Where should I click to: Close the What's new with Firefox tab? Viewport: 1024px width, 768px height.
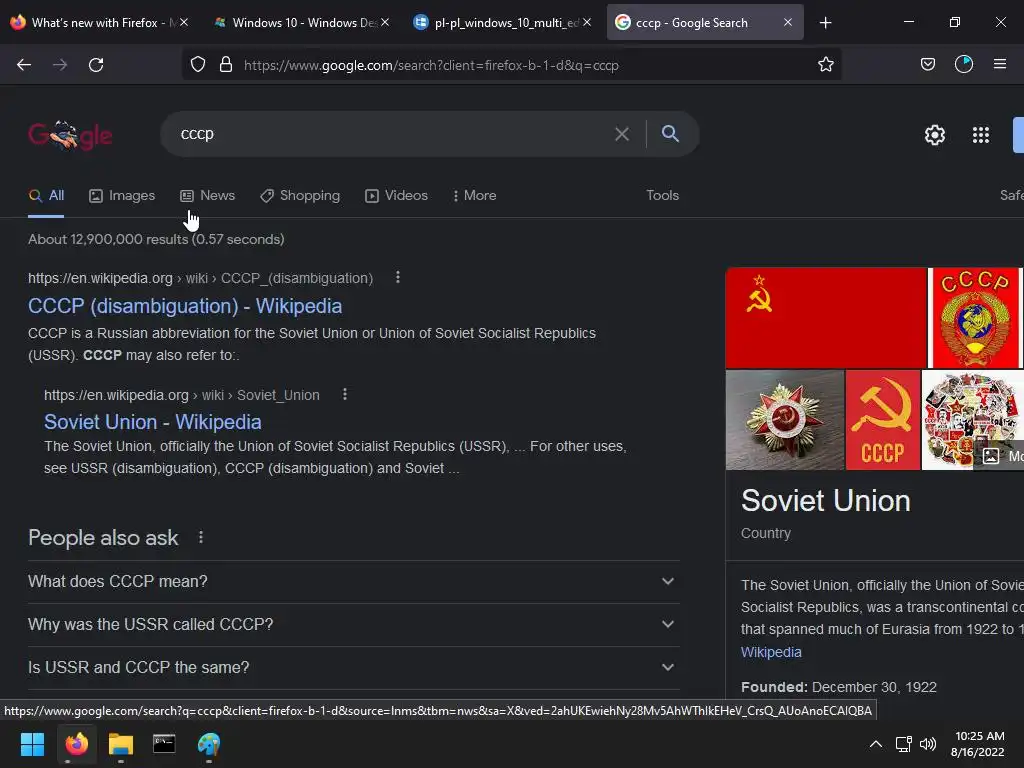pyautogui.click(x=184, y=23)
